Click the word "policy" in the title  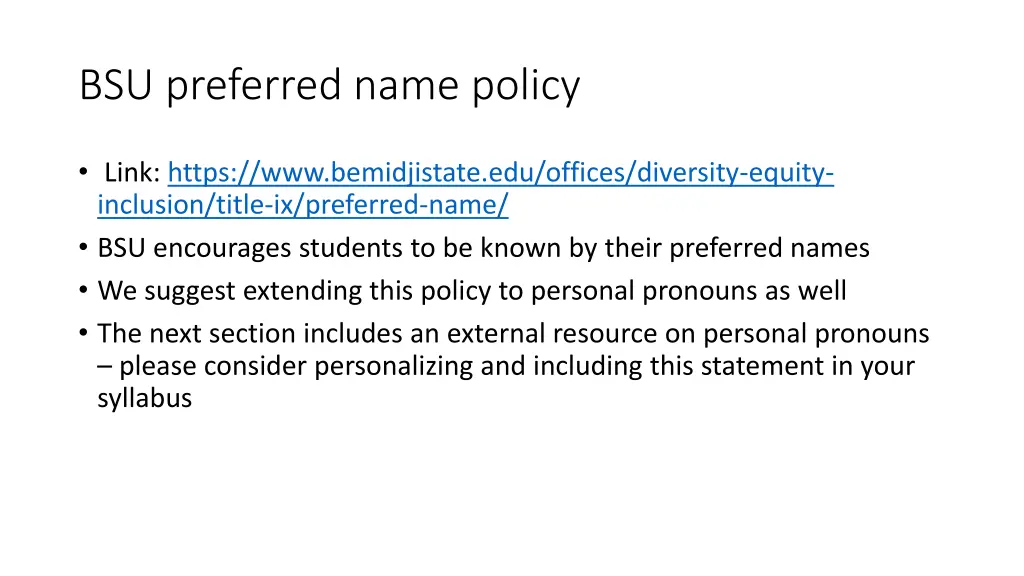tap(530, 86)
